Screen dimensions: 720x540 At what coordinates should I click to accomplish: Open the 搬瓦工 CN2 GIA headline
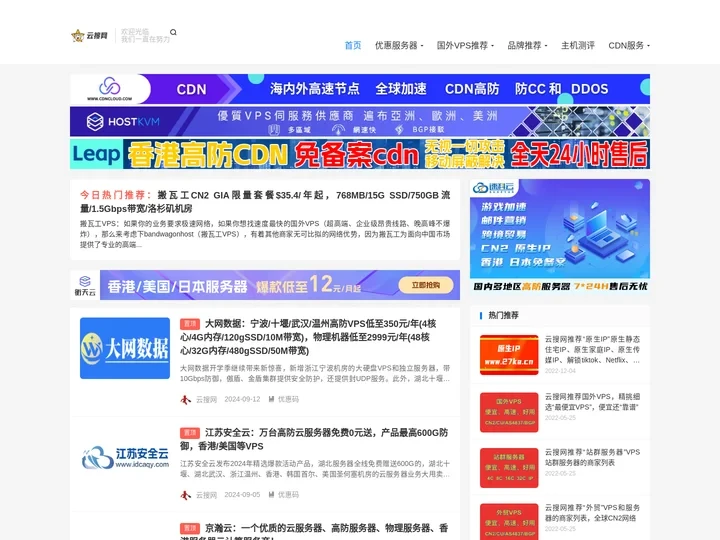click(265, 202)
